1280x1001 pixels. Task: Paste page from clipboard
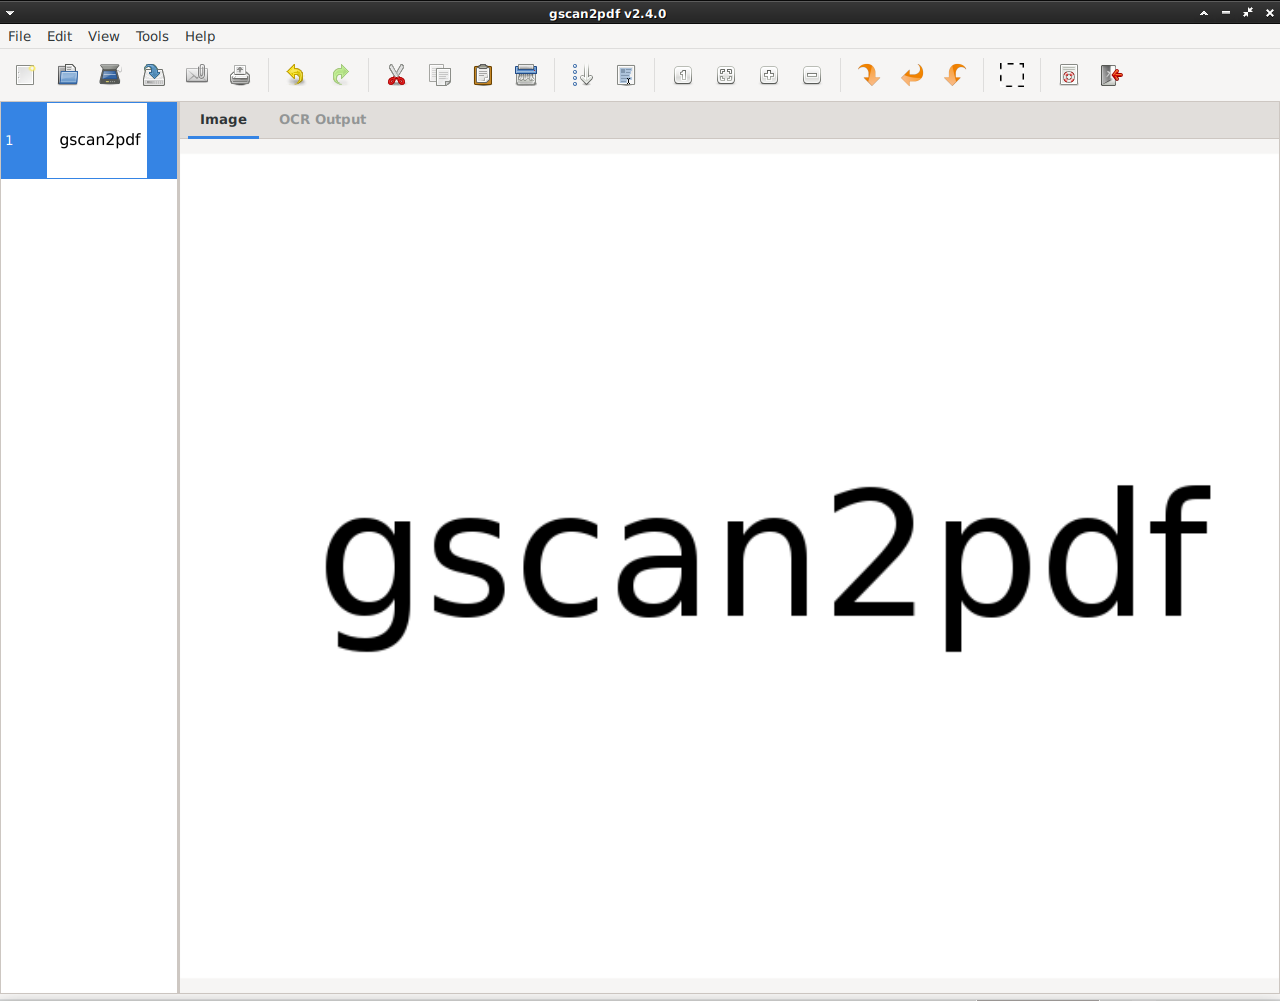[x=483, y=75]
